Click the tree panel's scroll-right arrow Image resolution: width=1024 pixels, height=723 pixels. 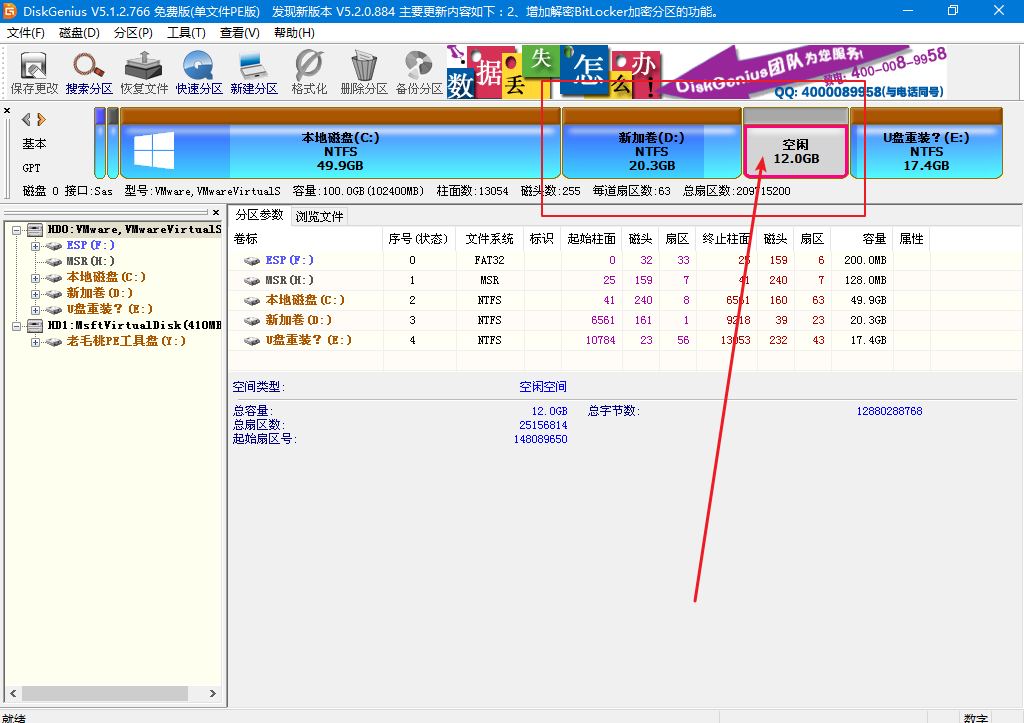click(212, 694)
